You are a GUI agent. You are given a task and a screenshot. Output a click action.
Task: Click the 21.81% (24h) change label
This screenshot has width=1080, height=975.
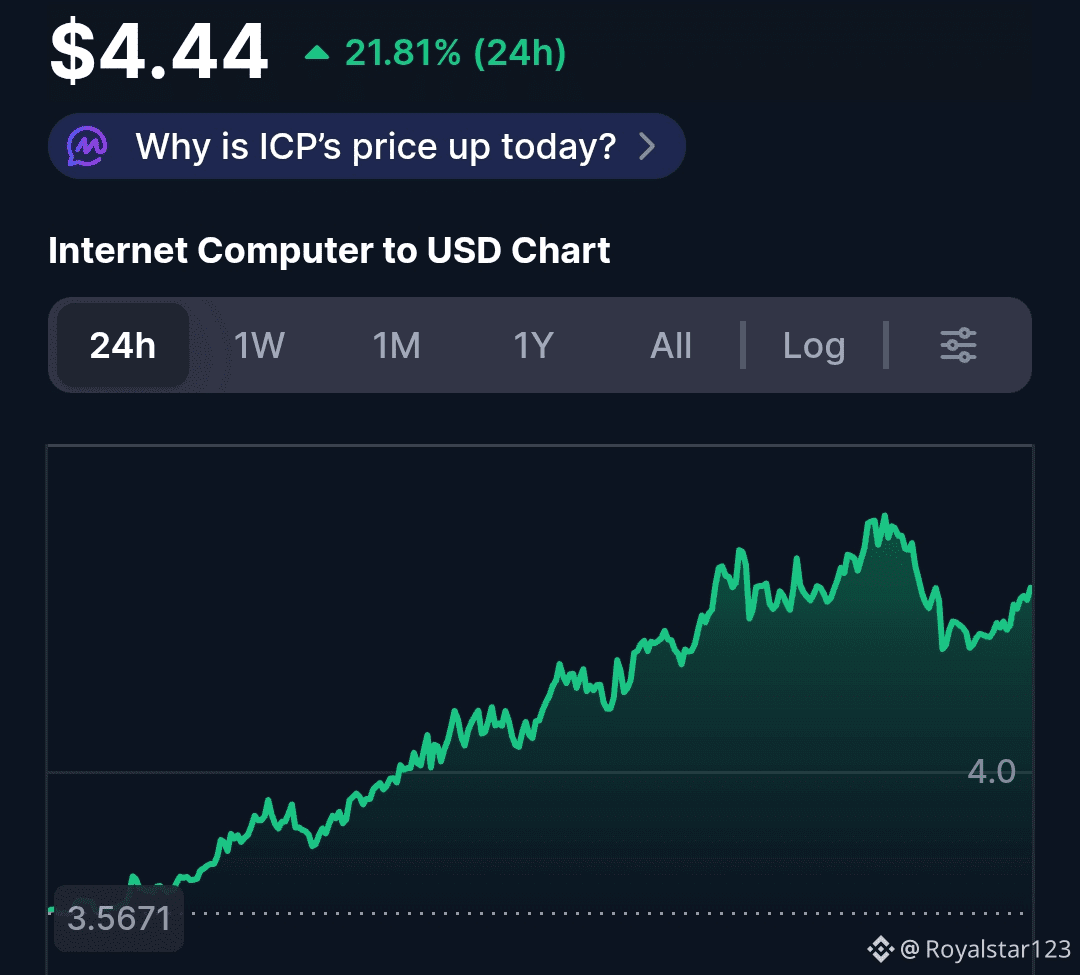(x=455, y=53)
